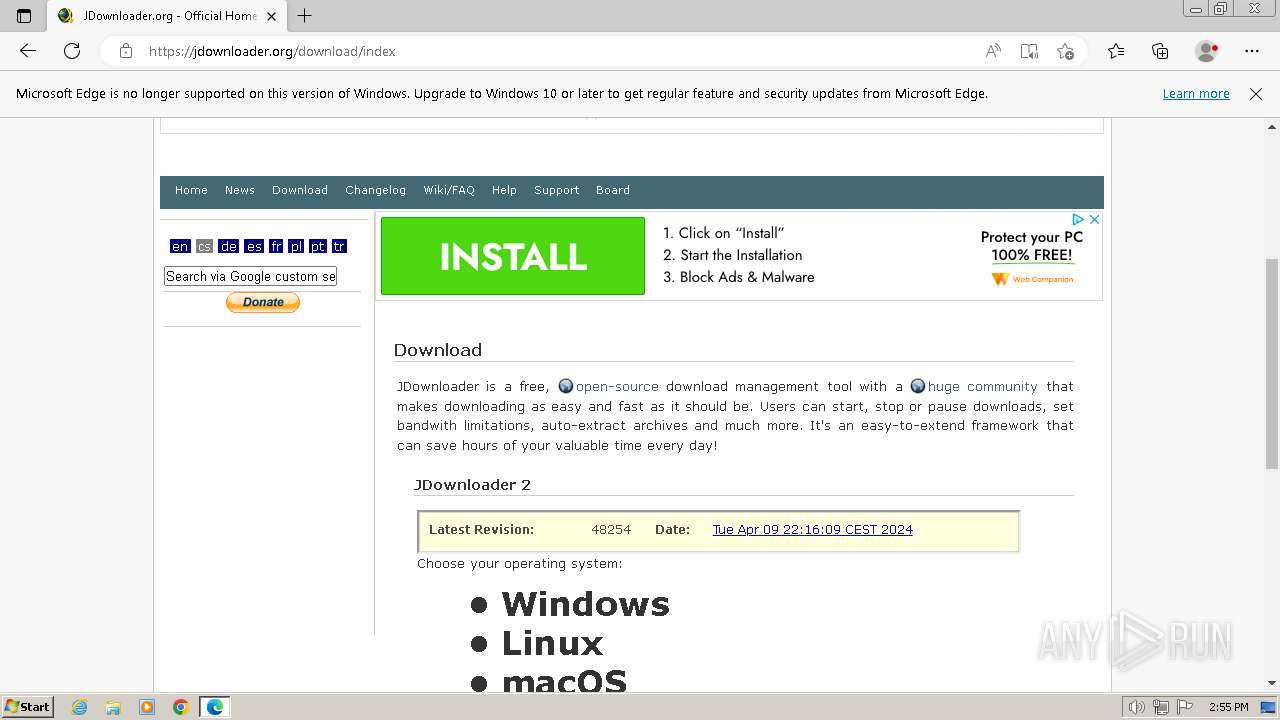The height and width of the screenshot is (720, 1280).
Task: Switch site language to fr
Action: (x=276, y=246)
